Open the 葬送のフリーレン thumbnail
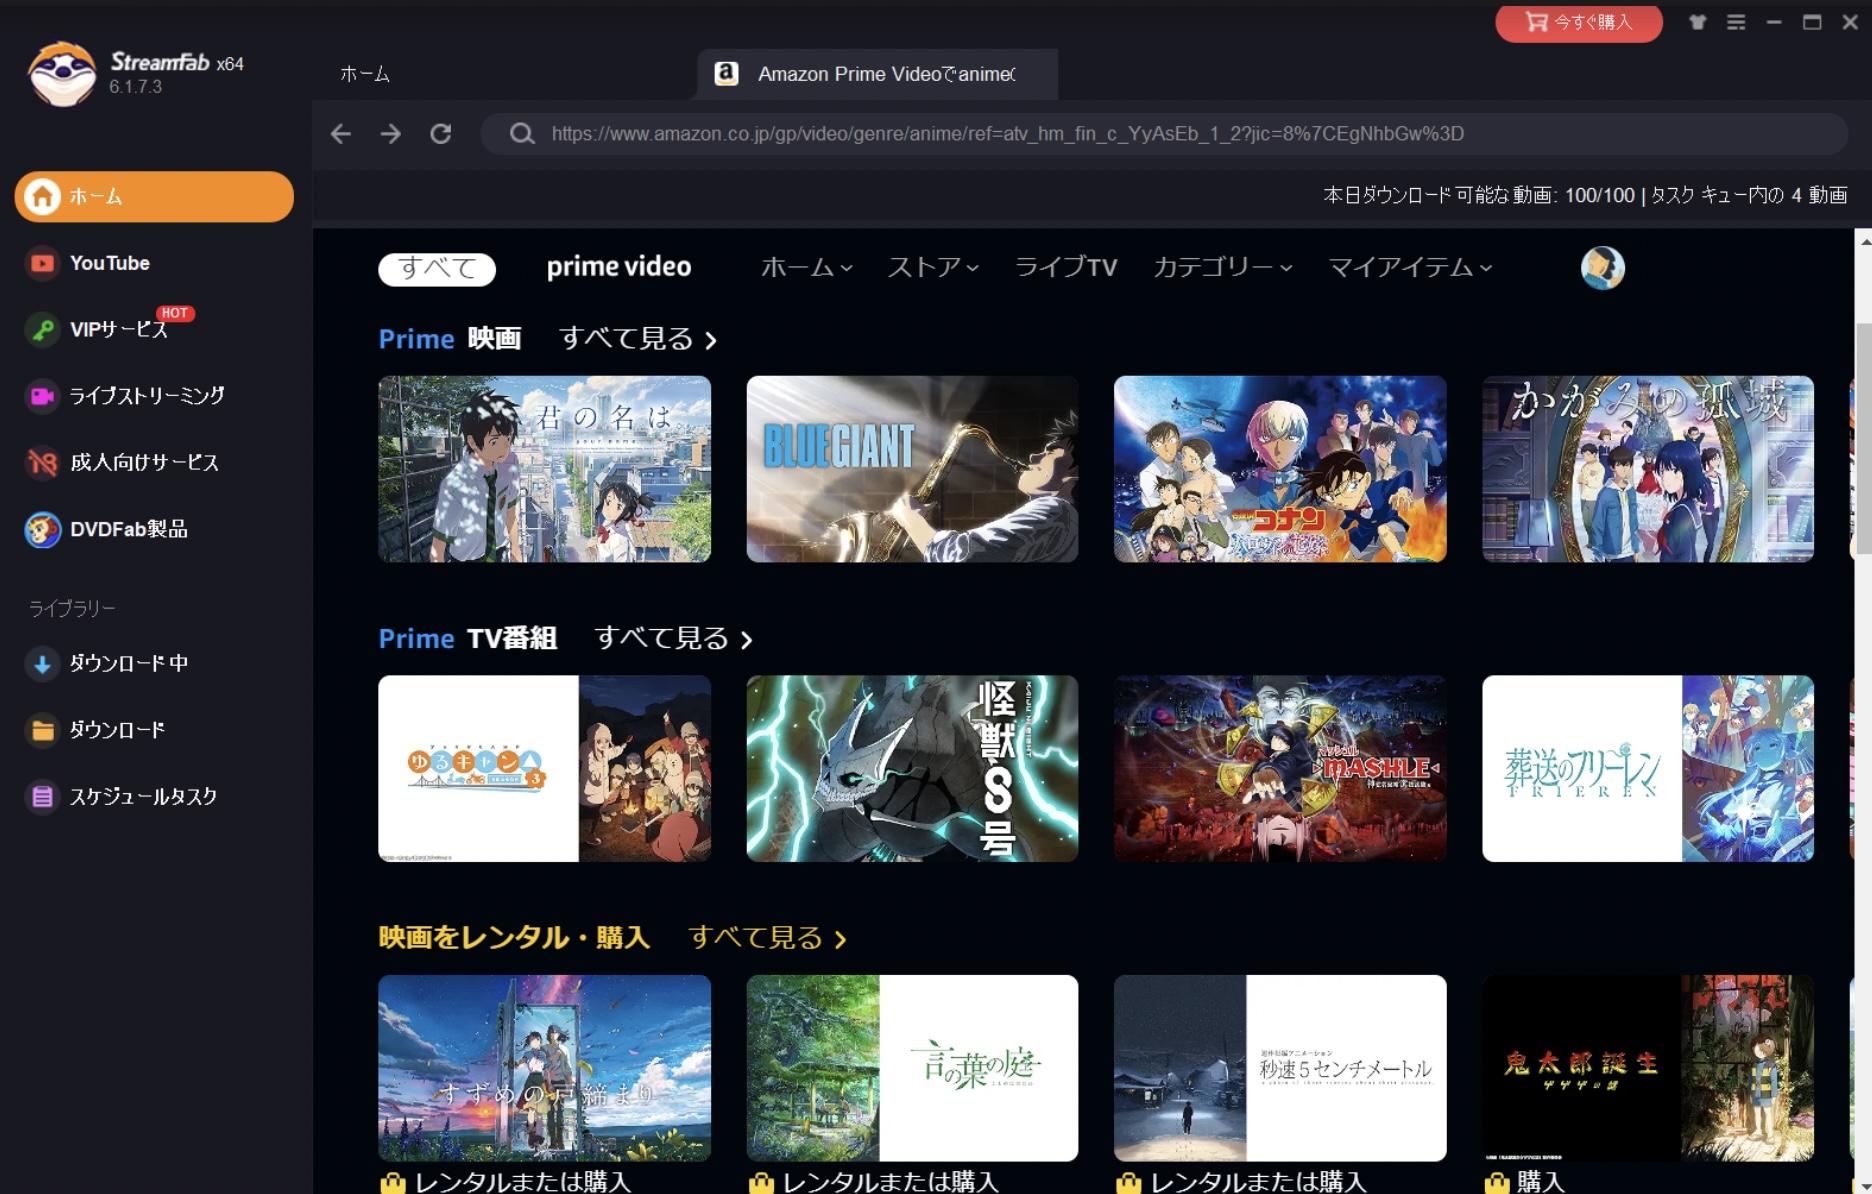1872x1194 pixels. click(1648, 768)
